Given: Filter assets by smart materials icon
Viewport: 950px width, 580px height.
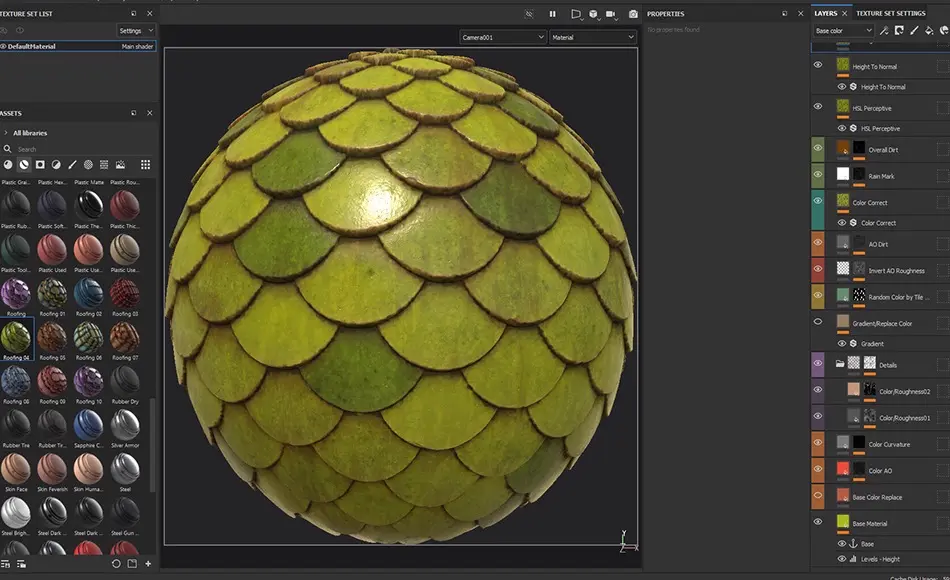Looking at the screenshot, I should [24, 165].
